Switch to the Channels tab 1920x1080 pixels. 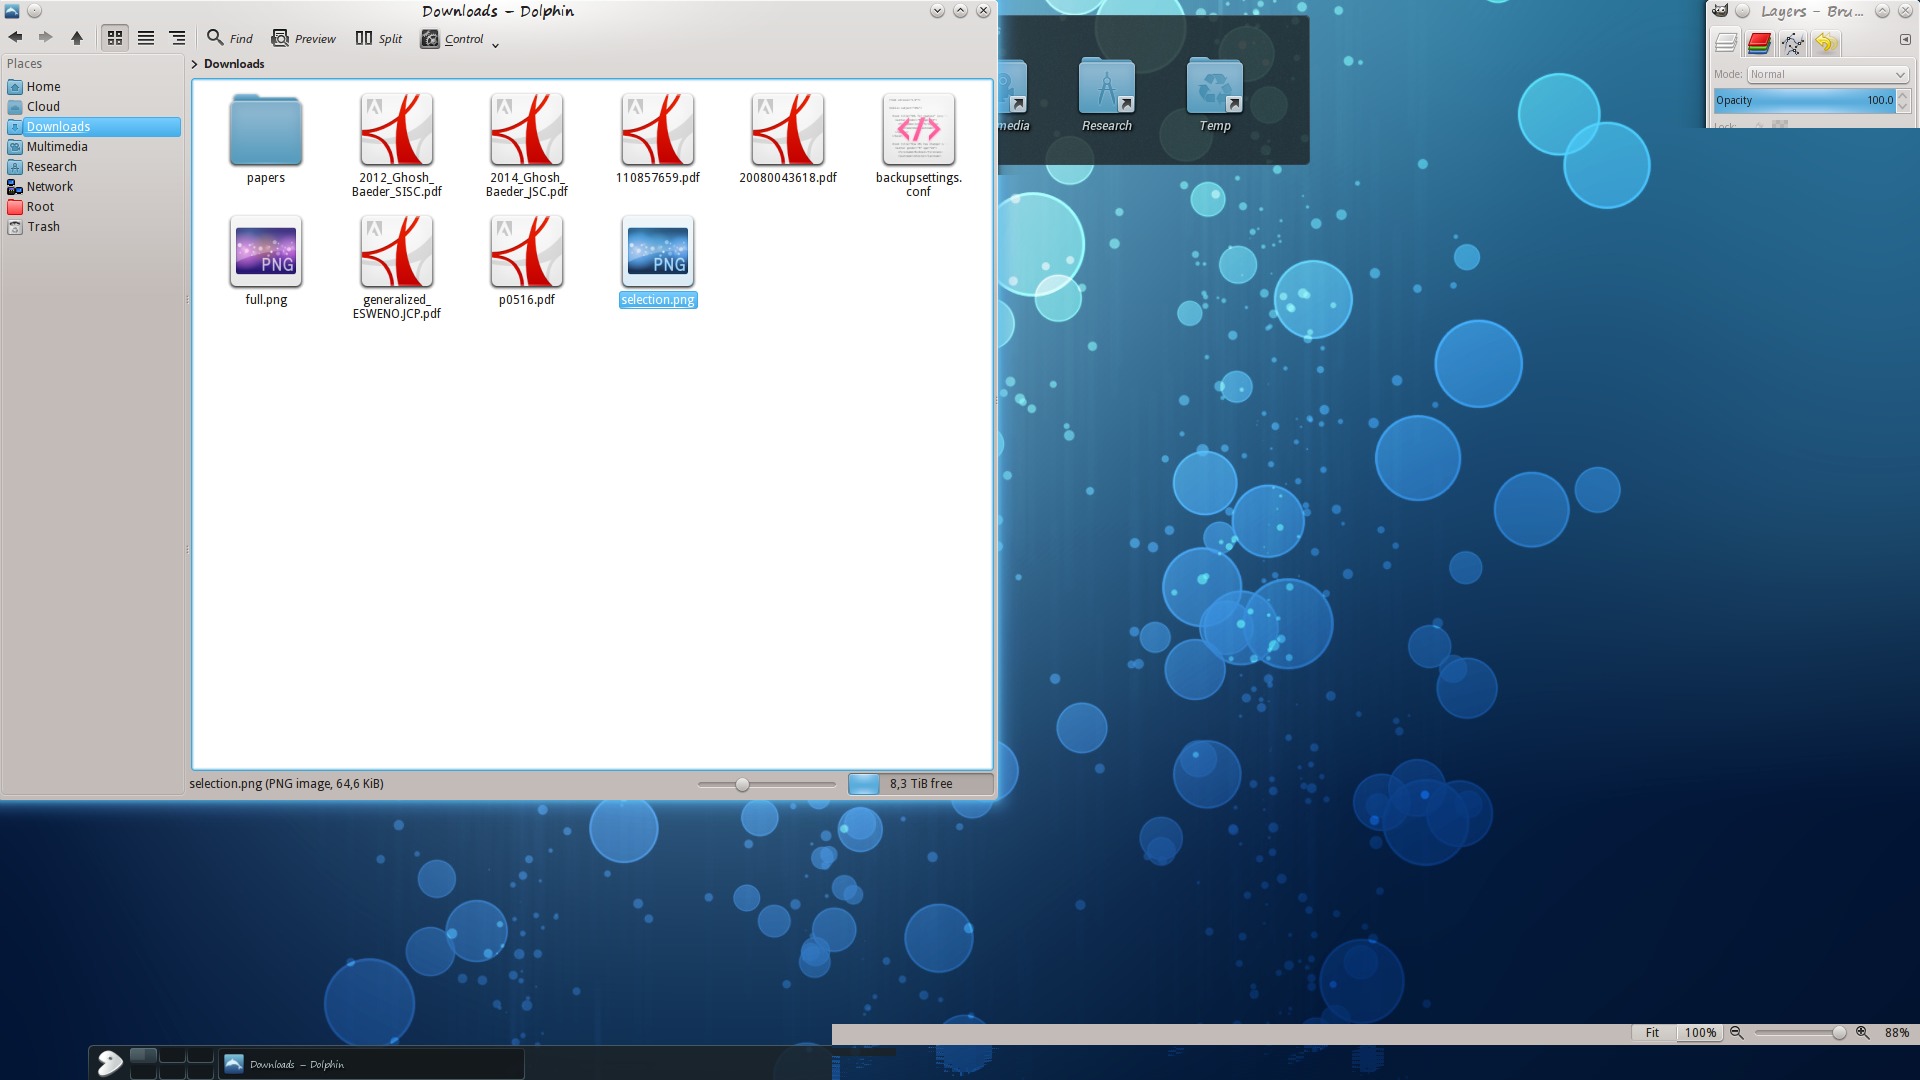1759,43
